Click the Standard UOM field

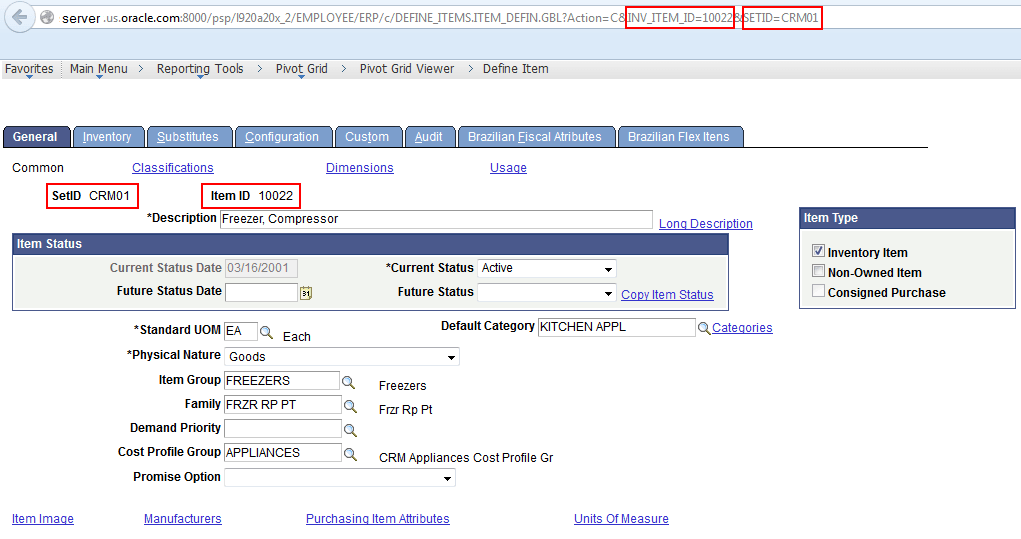(x=241, y=331)
